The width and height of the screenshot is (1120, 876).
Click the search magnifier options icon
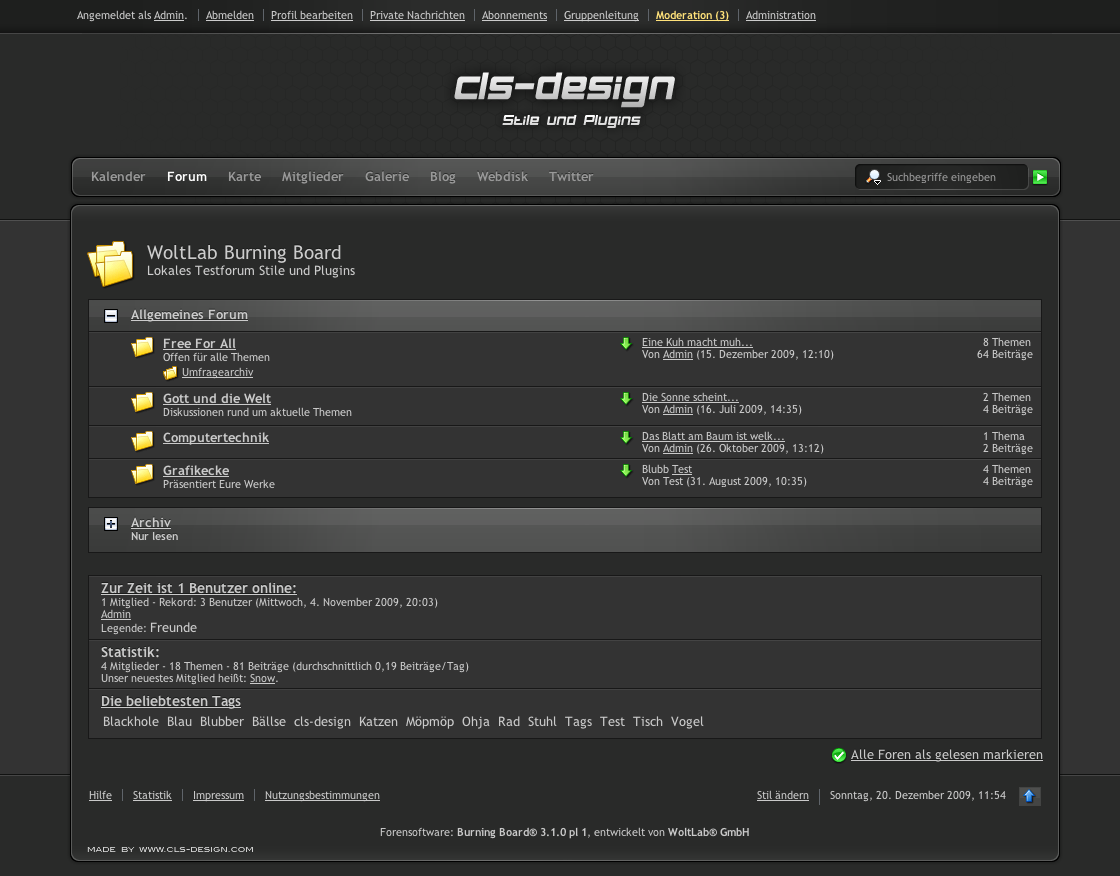point(873,177)
